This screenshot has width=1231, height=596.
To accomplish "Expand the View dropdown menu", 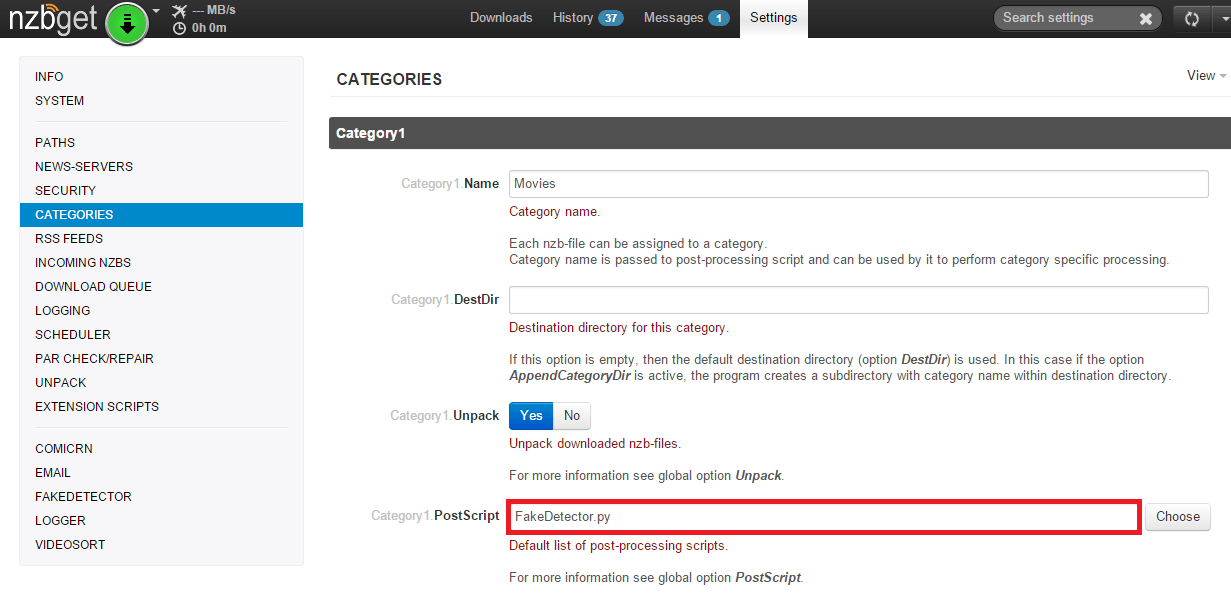I will point(1206,76).
